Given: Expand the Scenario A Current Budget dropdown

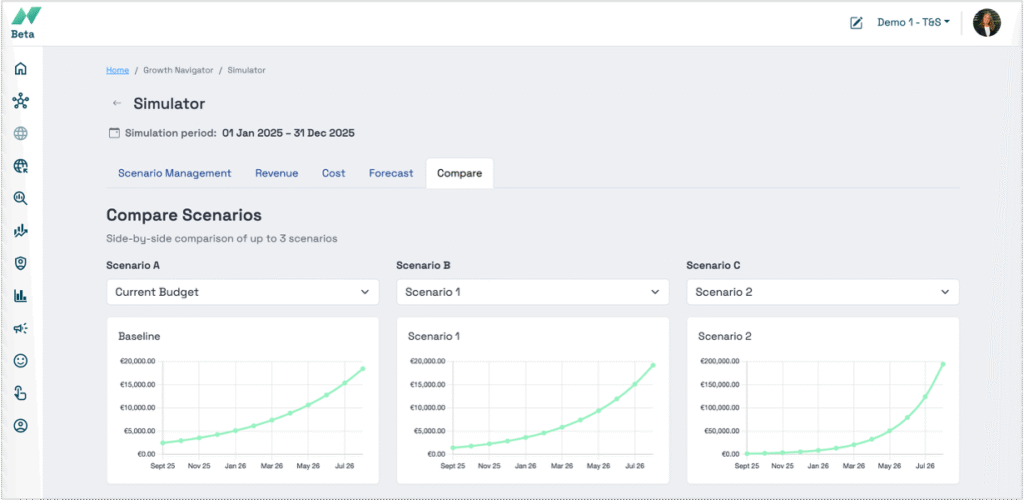Looking at the screenshot, I should (242, 292).
